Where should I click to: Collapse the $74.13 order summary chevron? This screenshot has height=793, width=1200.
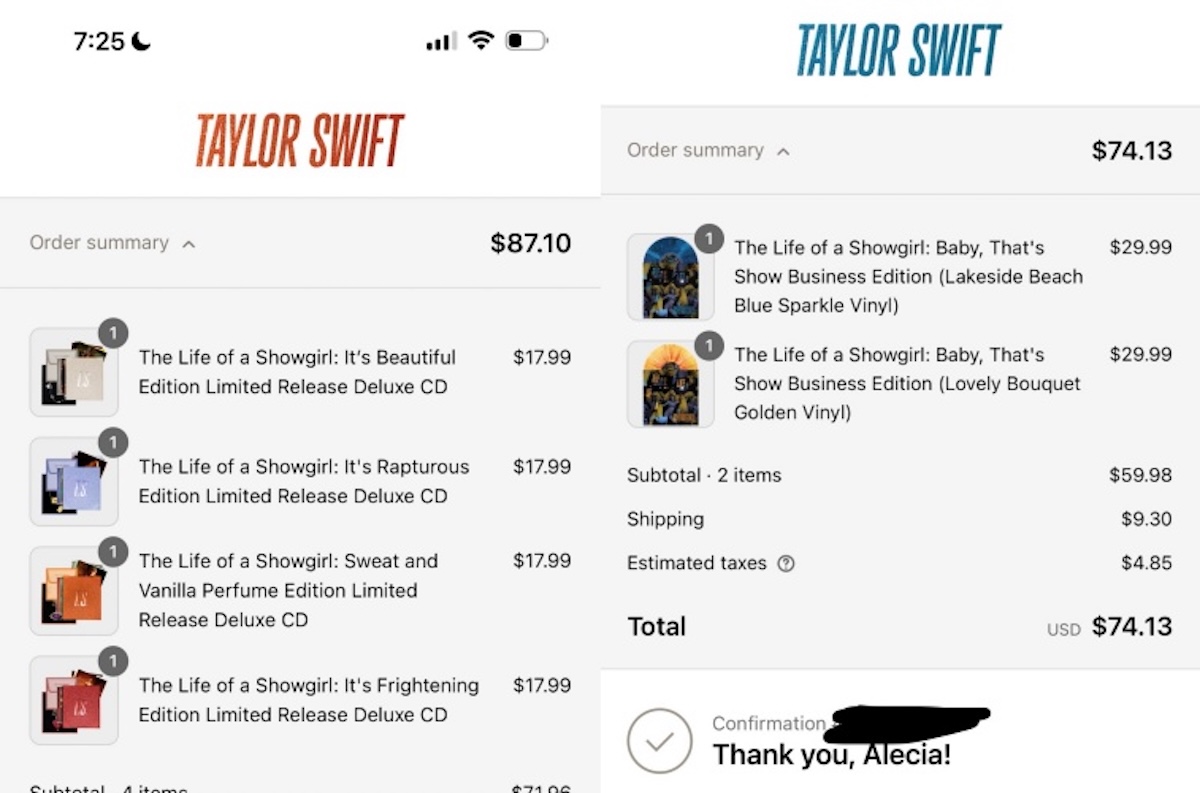click(783, 152)
